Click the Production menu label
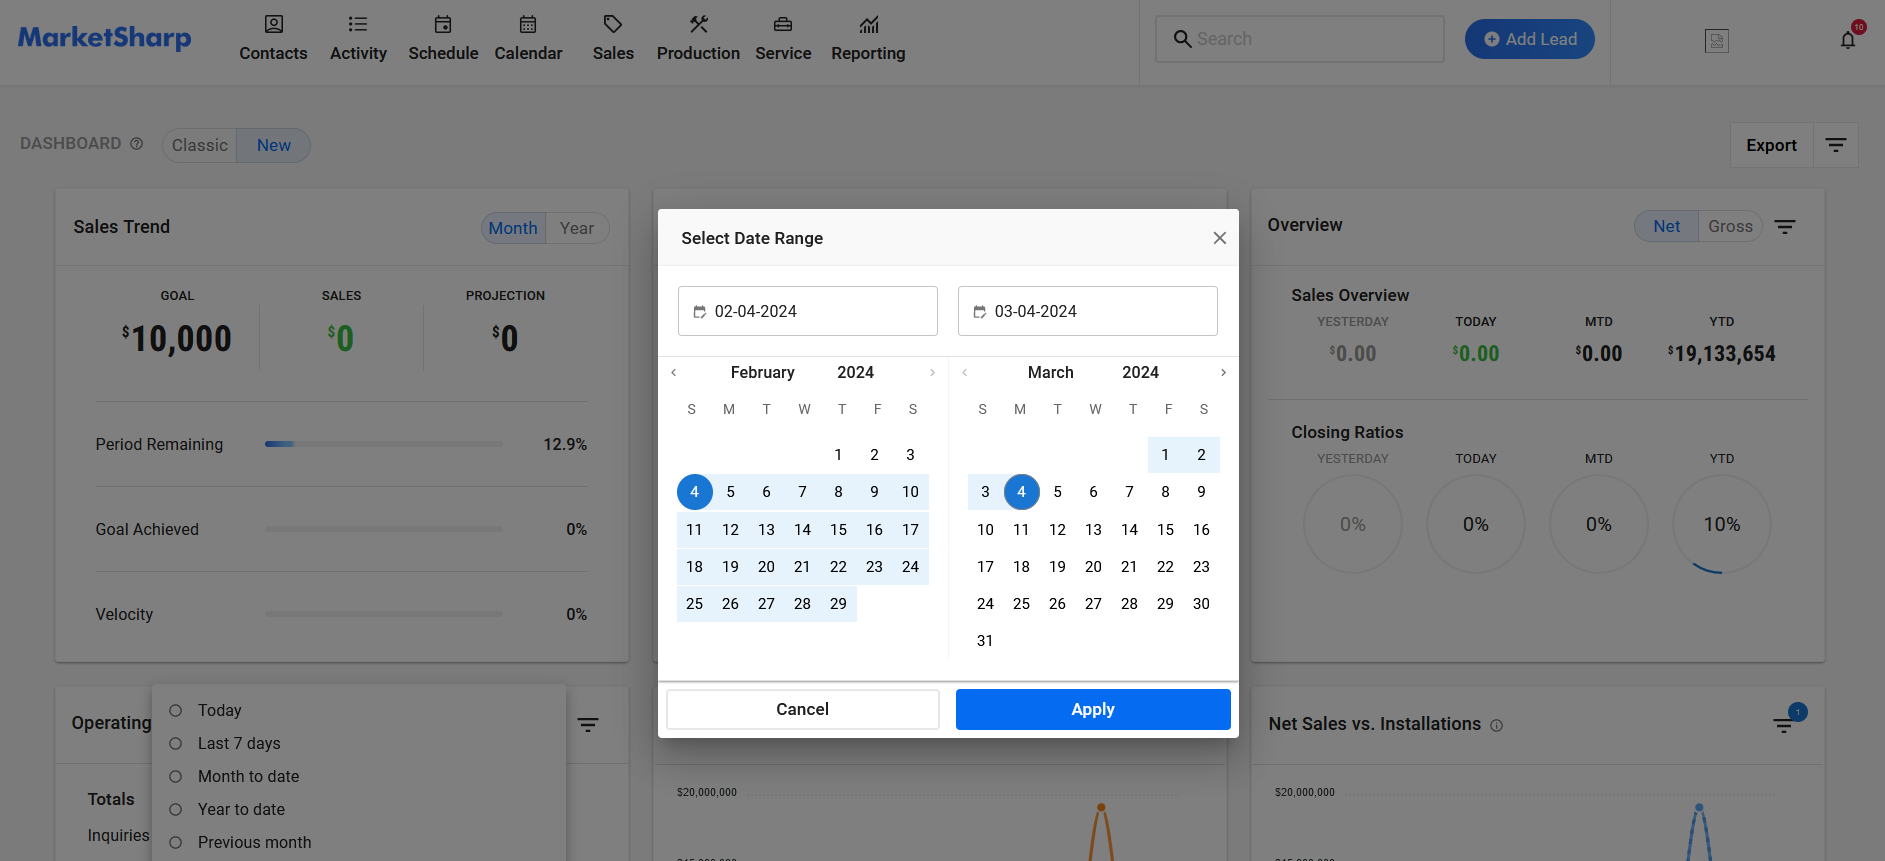The image size is (1885, 861). 698,53
